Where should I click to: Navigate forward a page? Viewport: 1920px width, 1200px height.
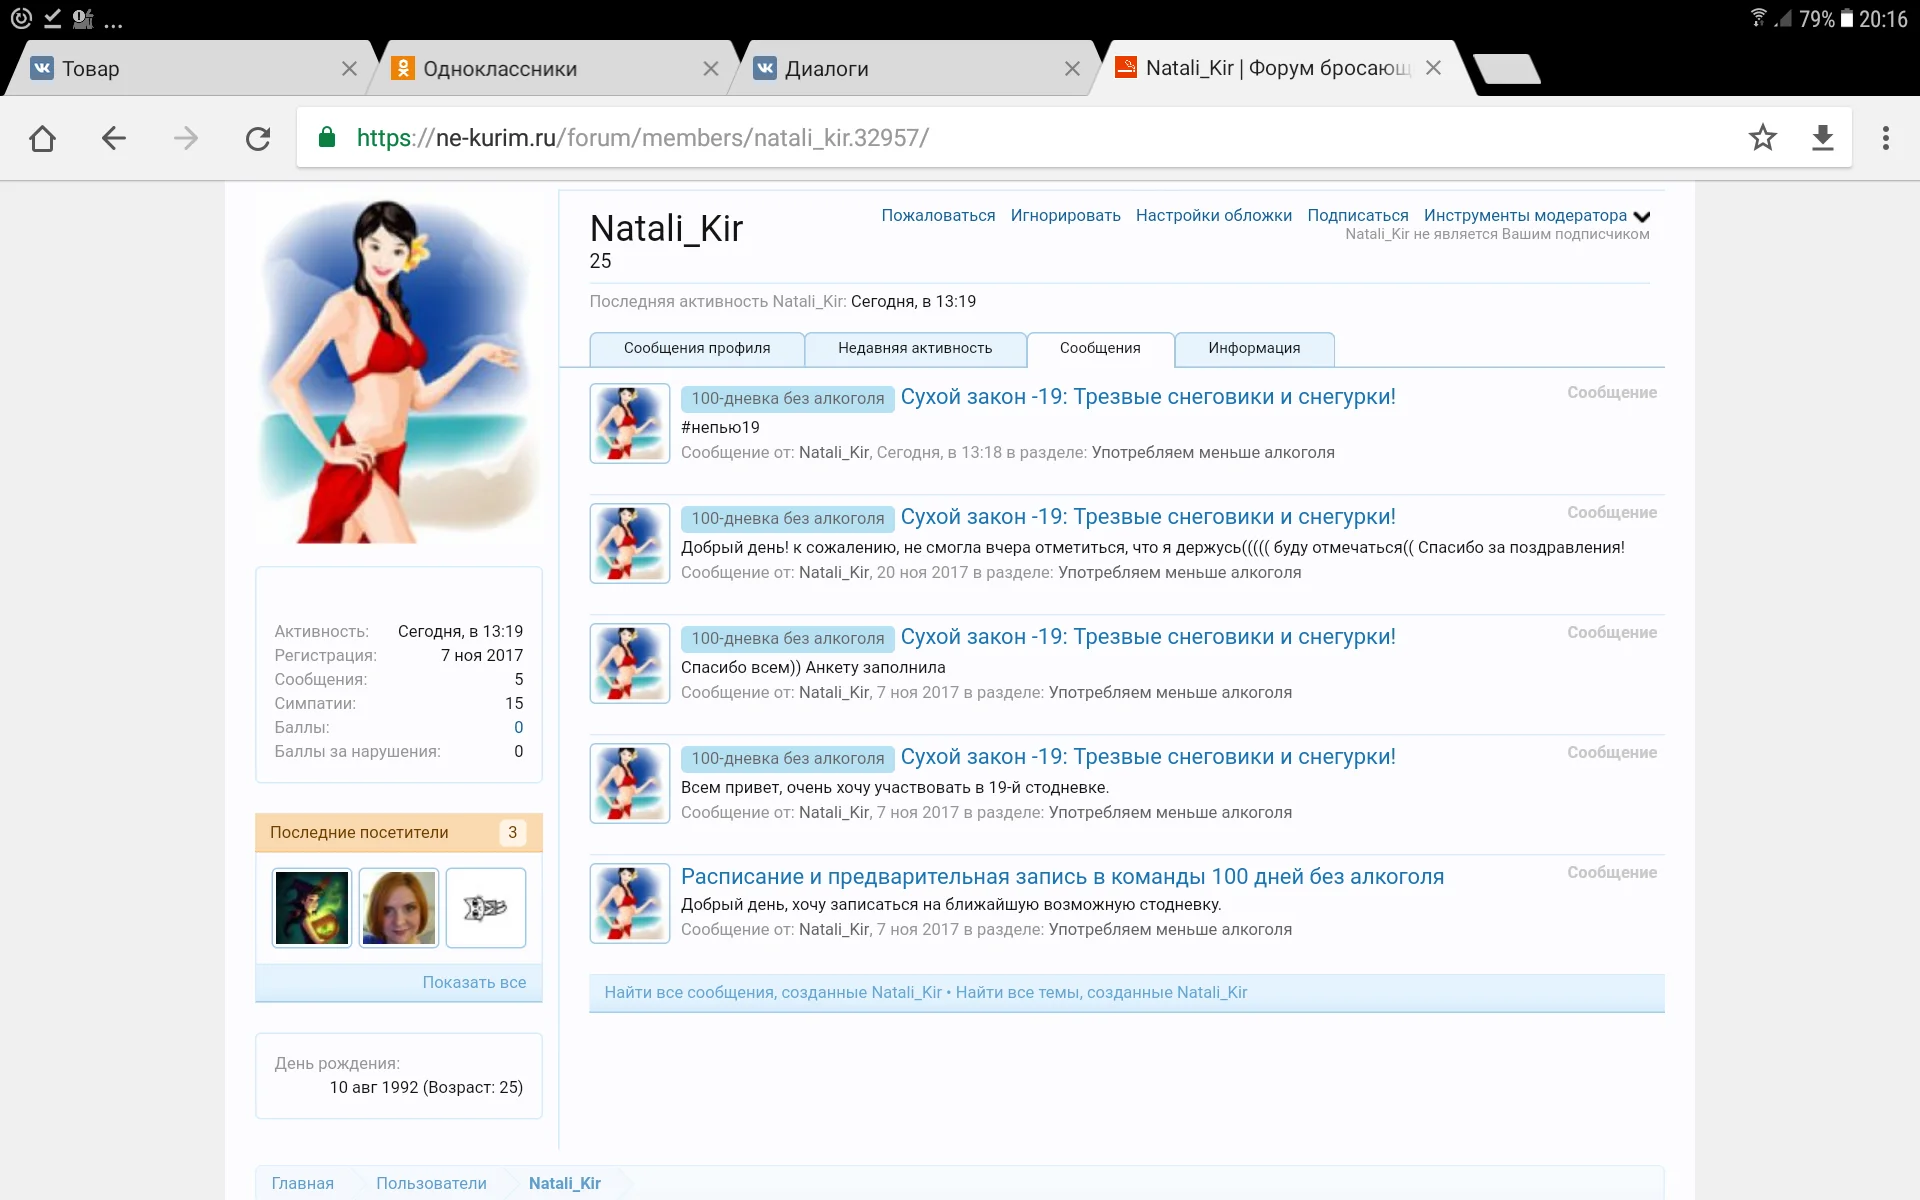pos(186,138)
